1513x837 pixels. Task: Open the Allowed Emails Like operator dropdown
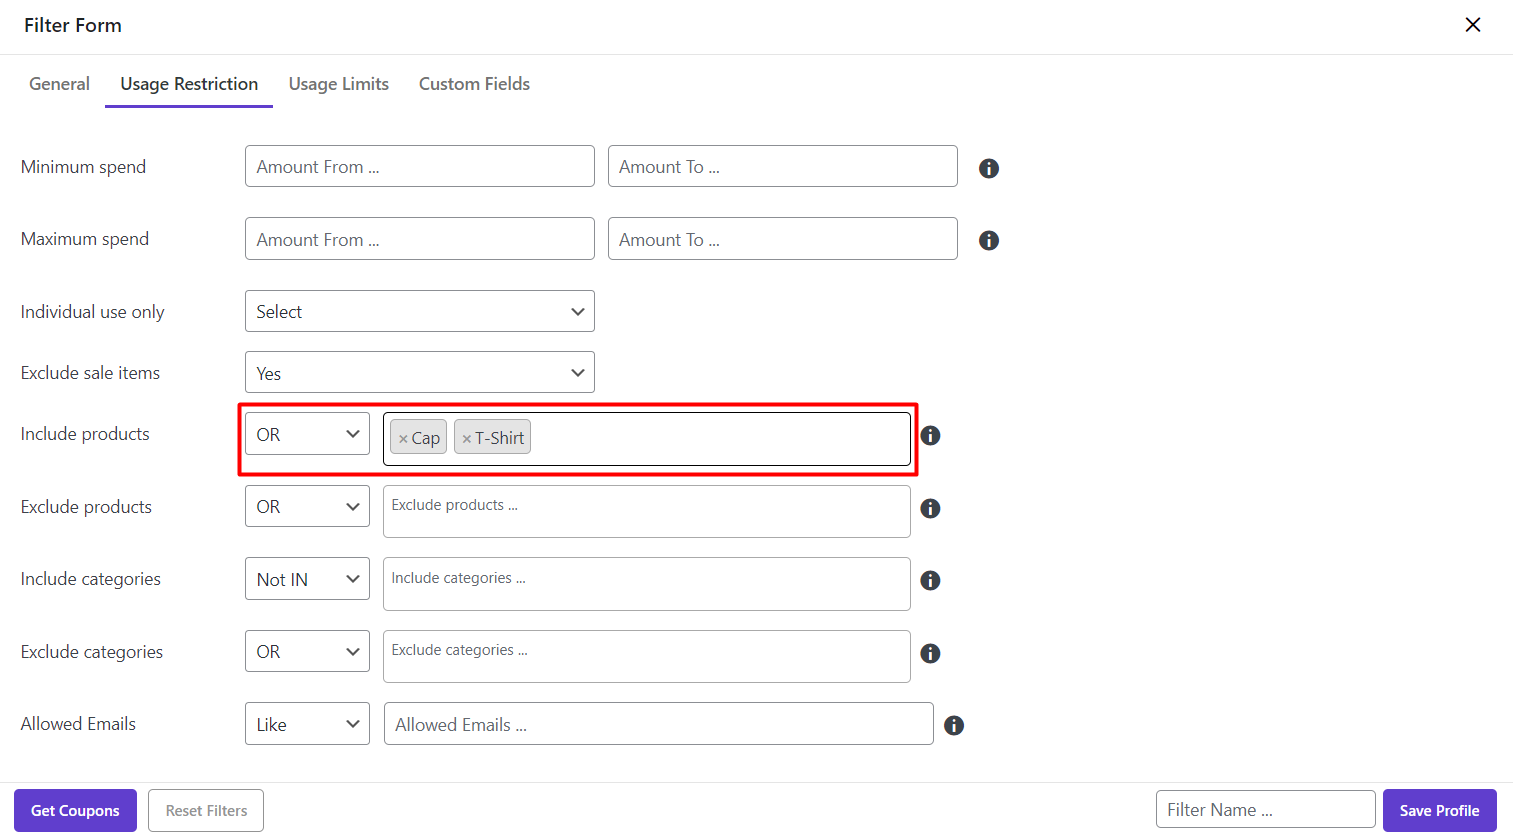[307, 724]
